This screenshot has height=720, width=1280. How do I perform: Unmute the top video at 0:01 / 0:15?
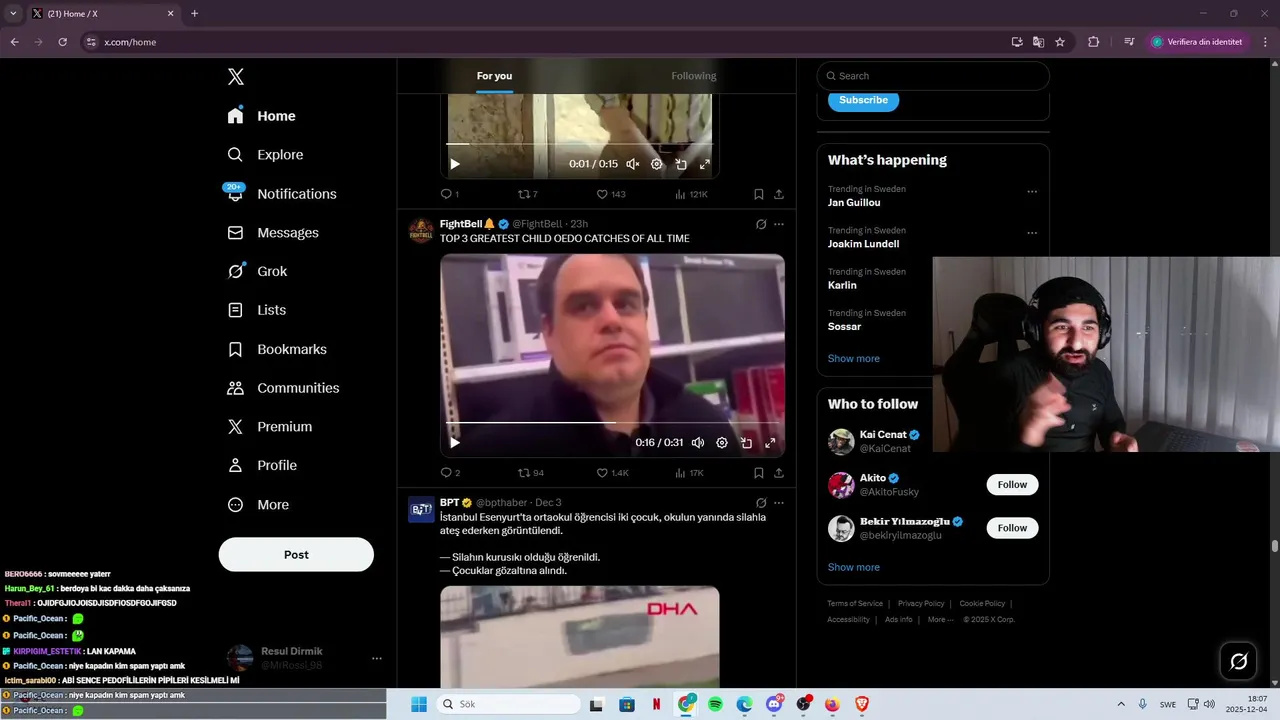tap(633, 164)
